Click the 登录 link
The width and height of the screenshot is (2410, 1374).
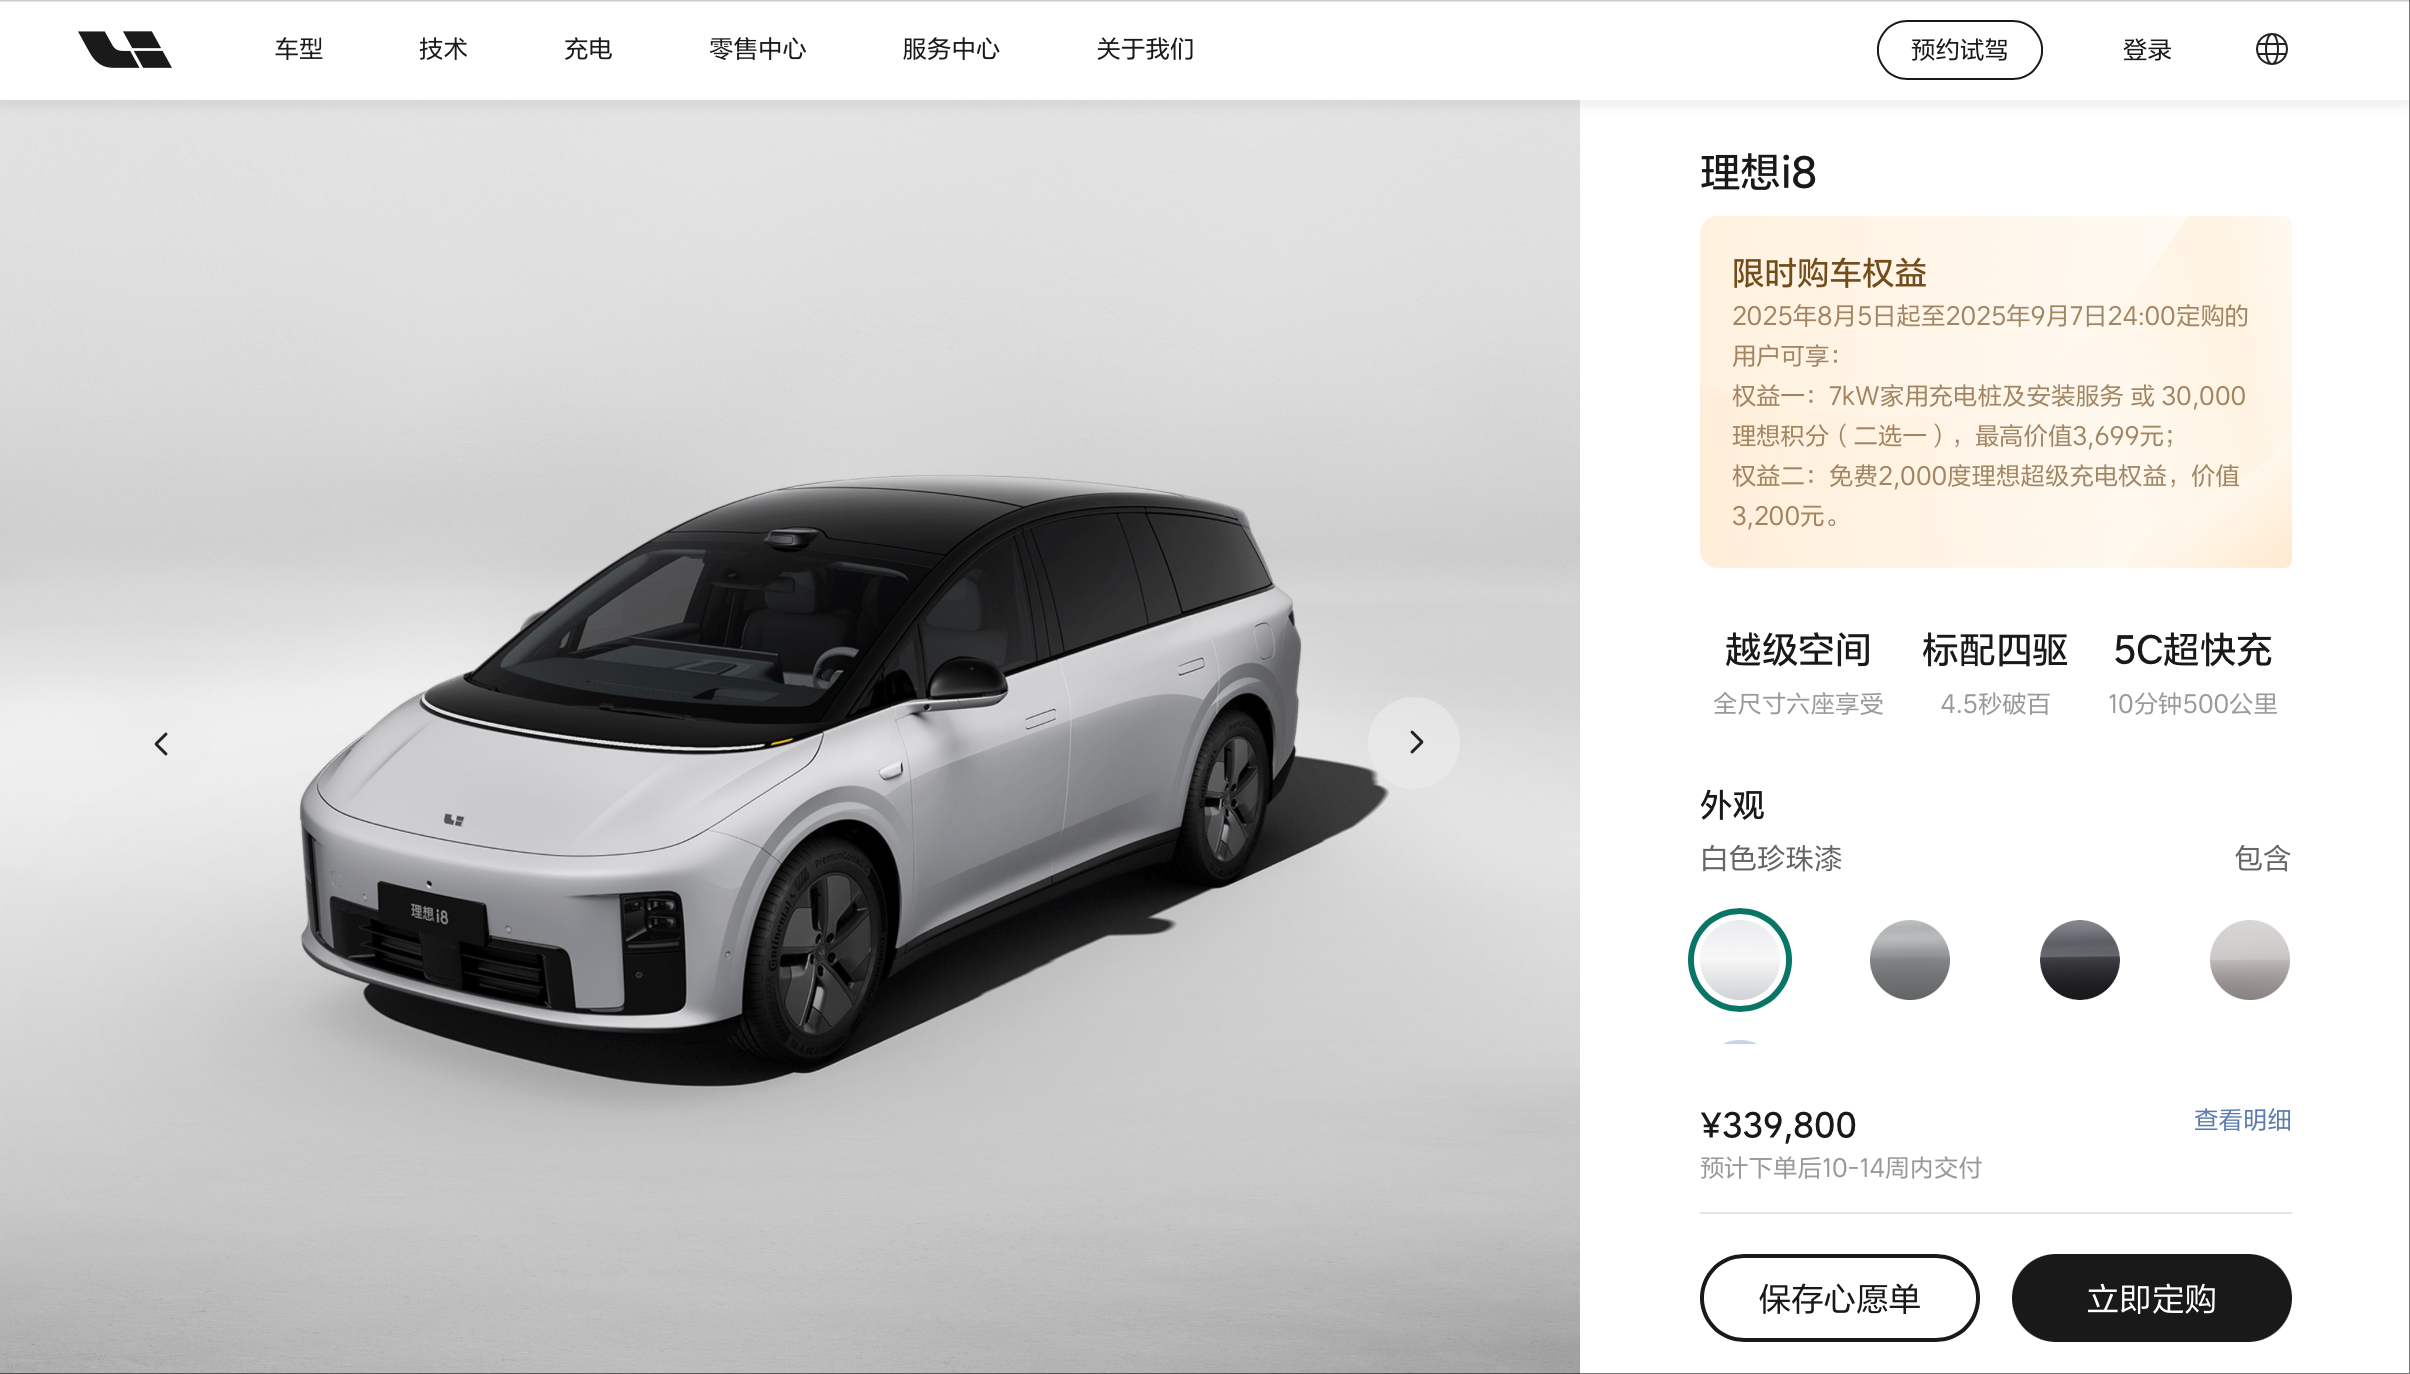(x=2147, y=50)
